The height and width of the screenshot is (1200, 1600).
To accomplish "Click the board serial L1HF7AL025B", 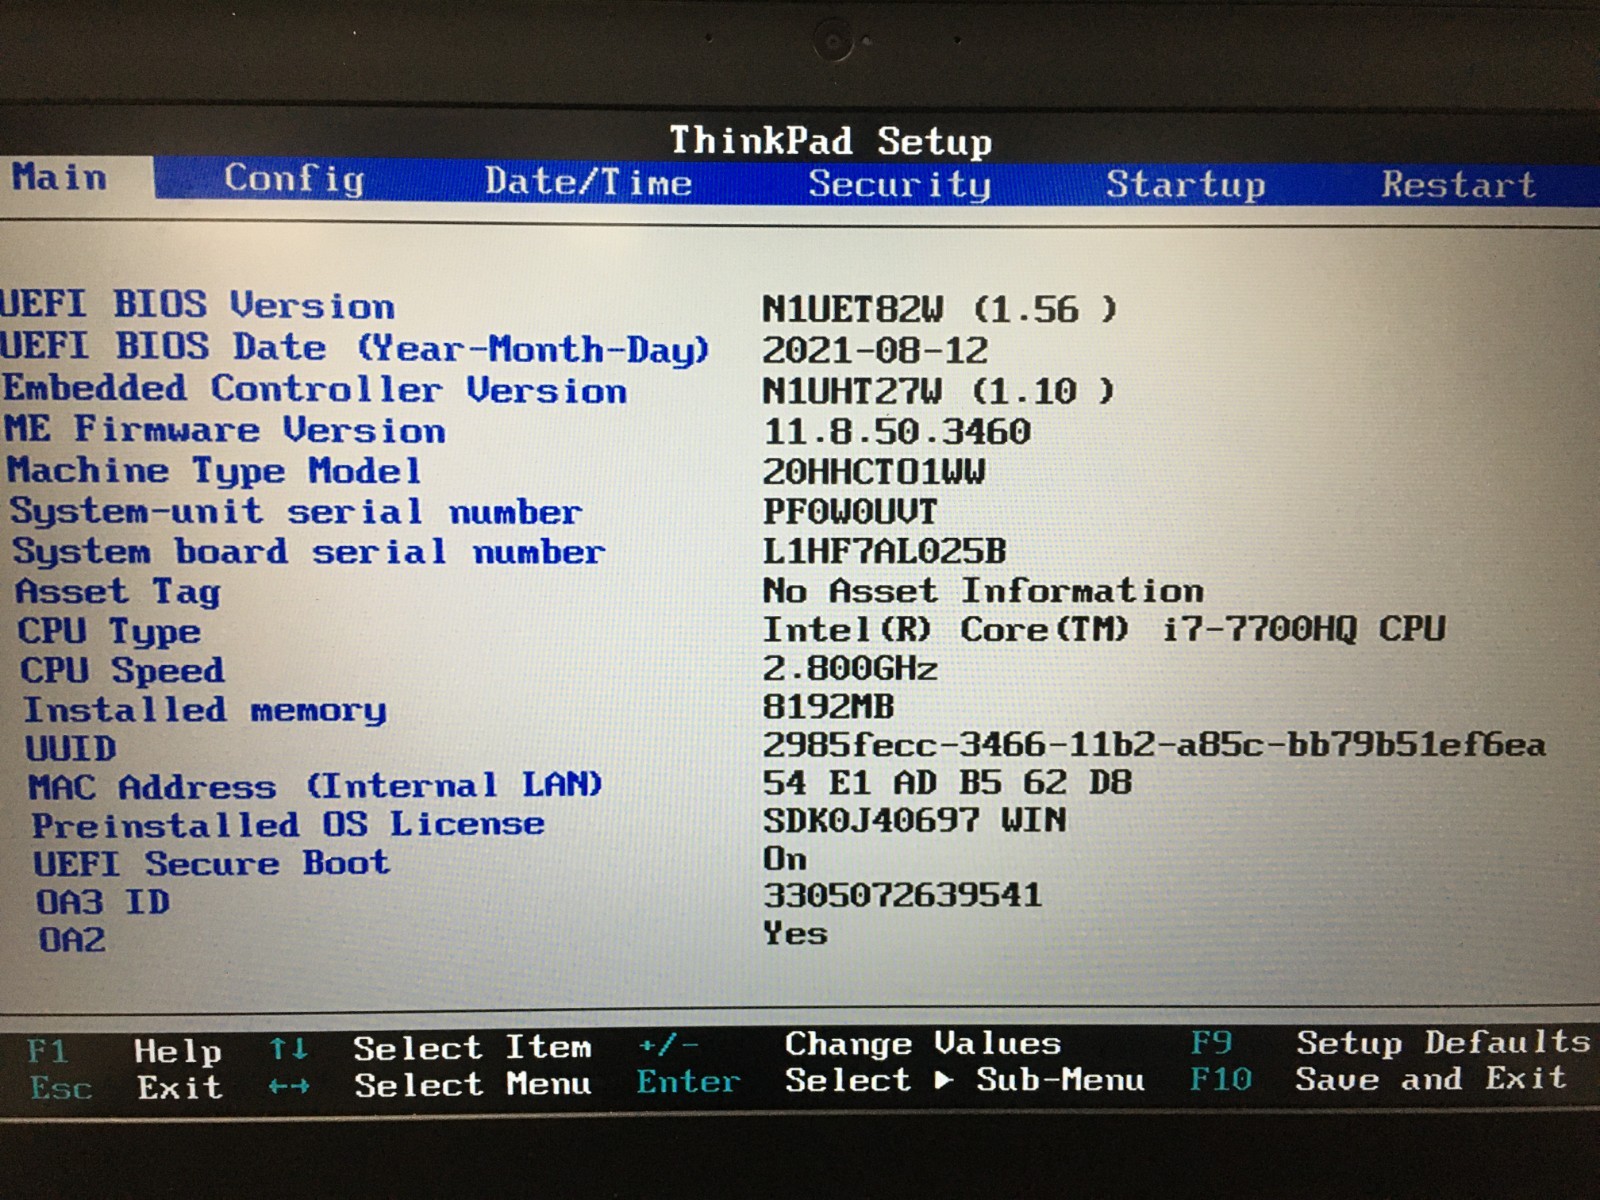I will pyautogui.click(x=884, y=551).
